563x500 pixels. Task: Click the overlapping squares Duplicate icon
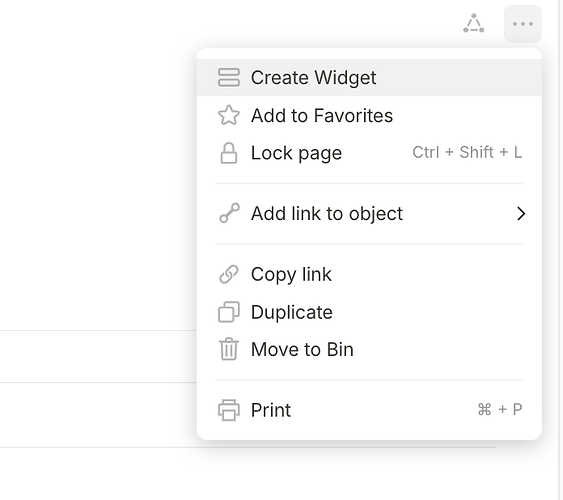(229, 312)
